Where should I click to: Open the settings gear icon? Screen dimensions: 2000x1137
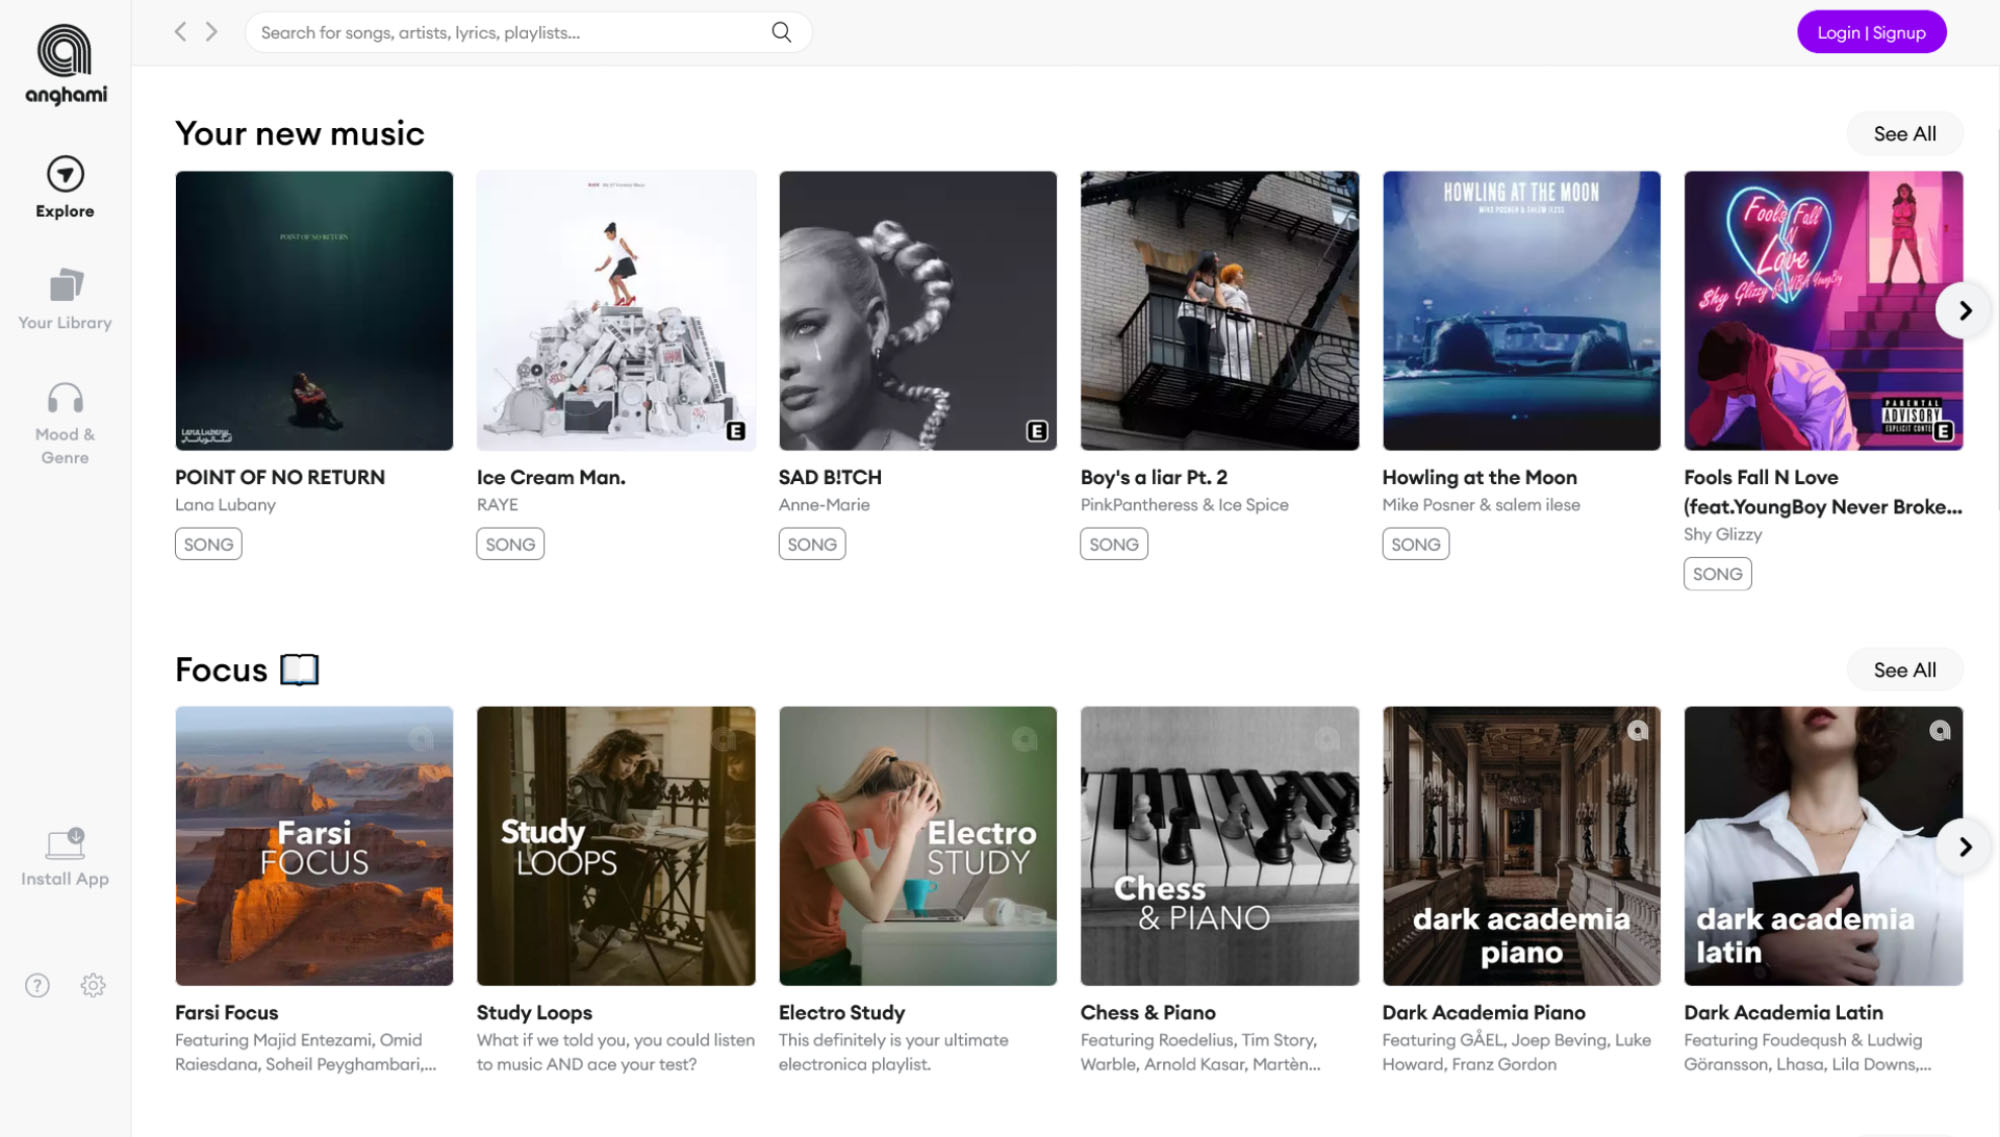click(93, 986)
